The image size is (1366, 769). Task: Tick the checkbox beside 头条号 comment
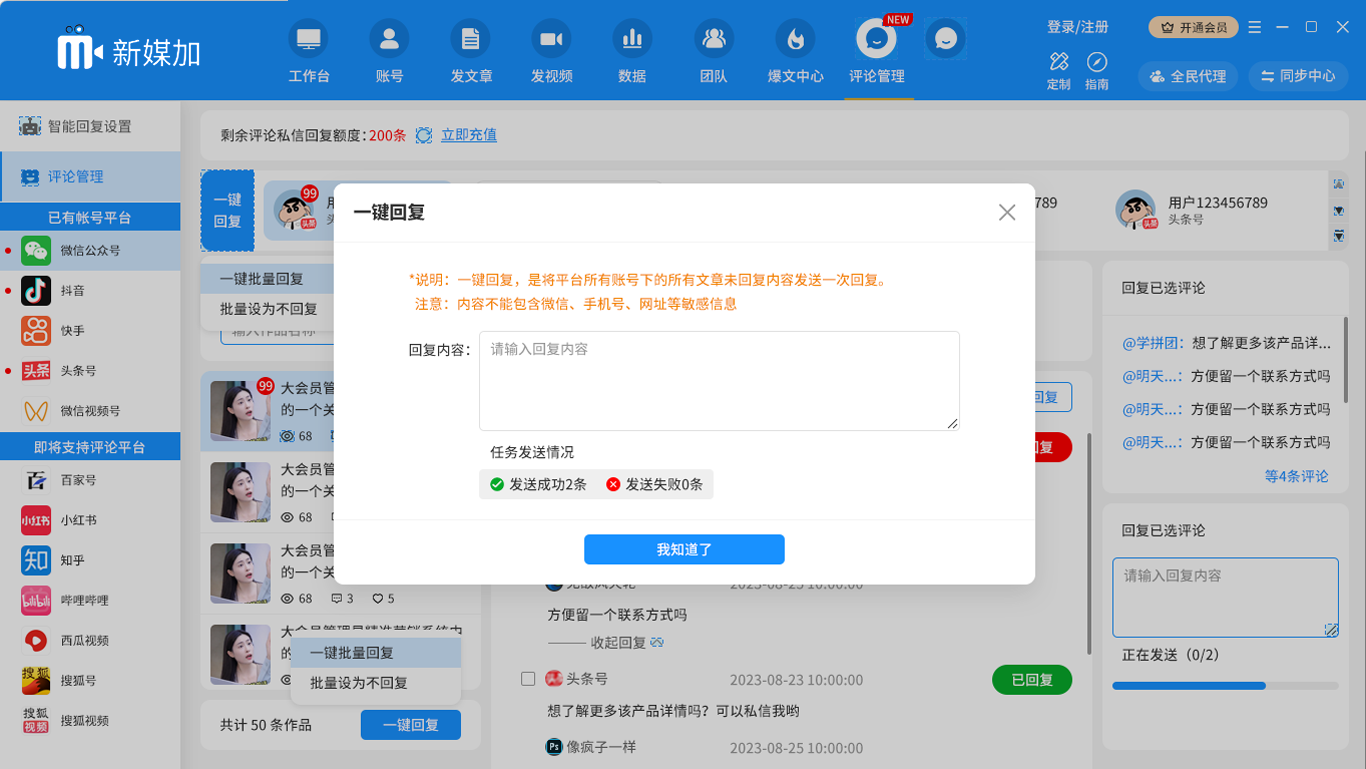coord(528,679)
